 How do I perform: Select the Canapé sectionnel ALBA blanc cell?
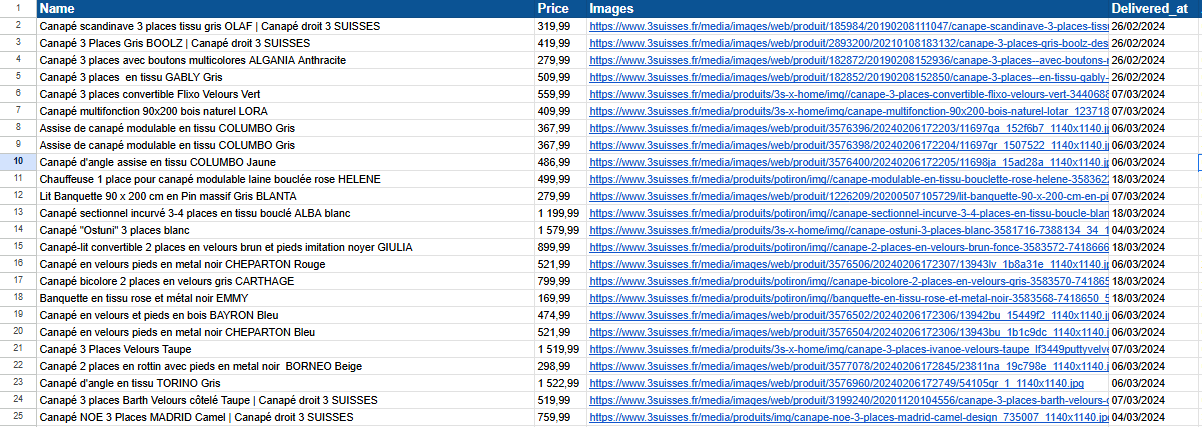coord(285,213)
